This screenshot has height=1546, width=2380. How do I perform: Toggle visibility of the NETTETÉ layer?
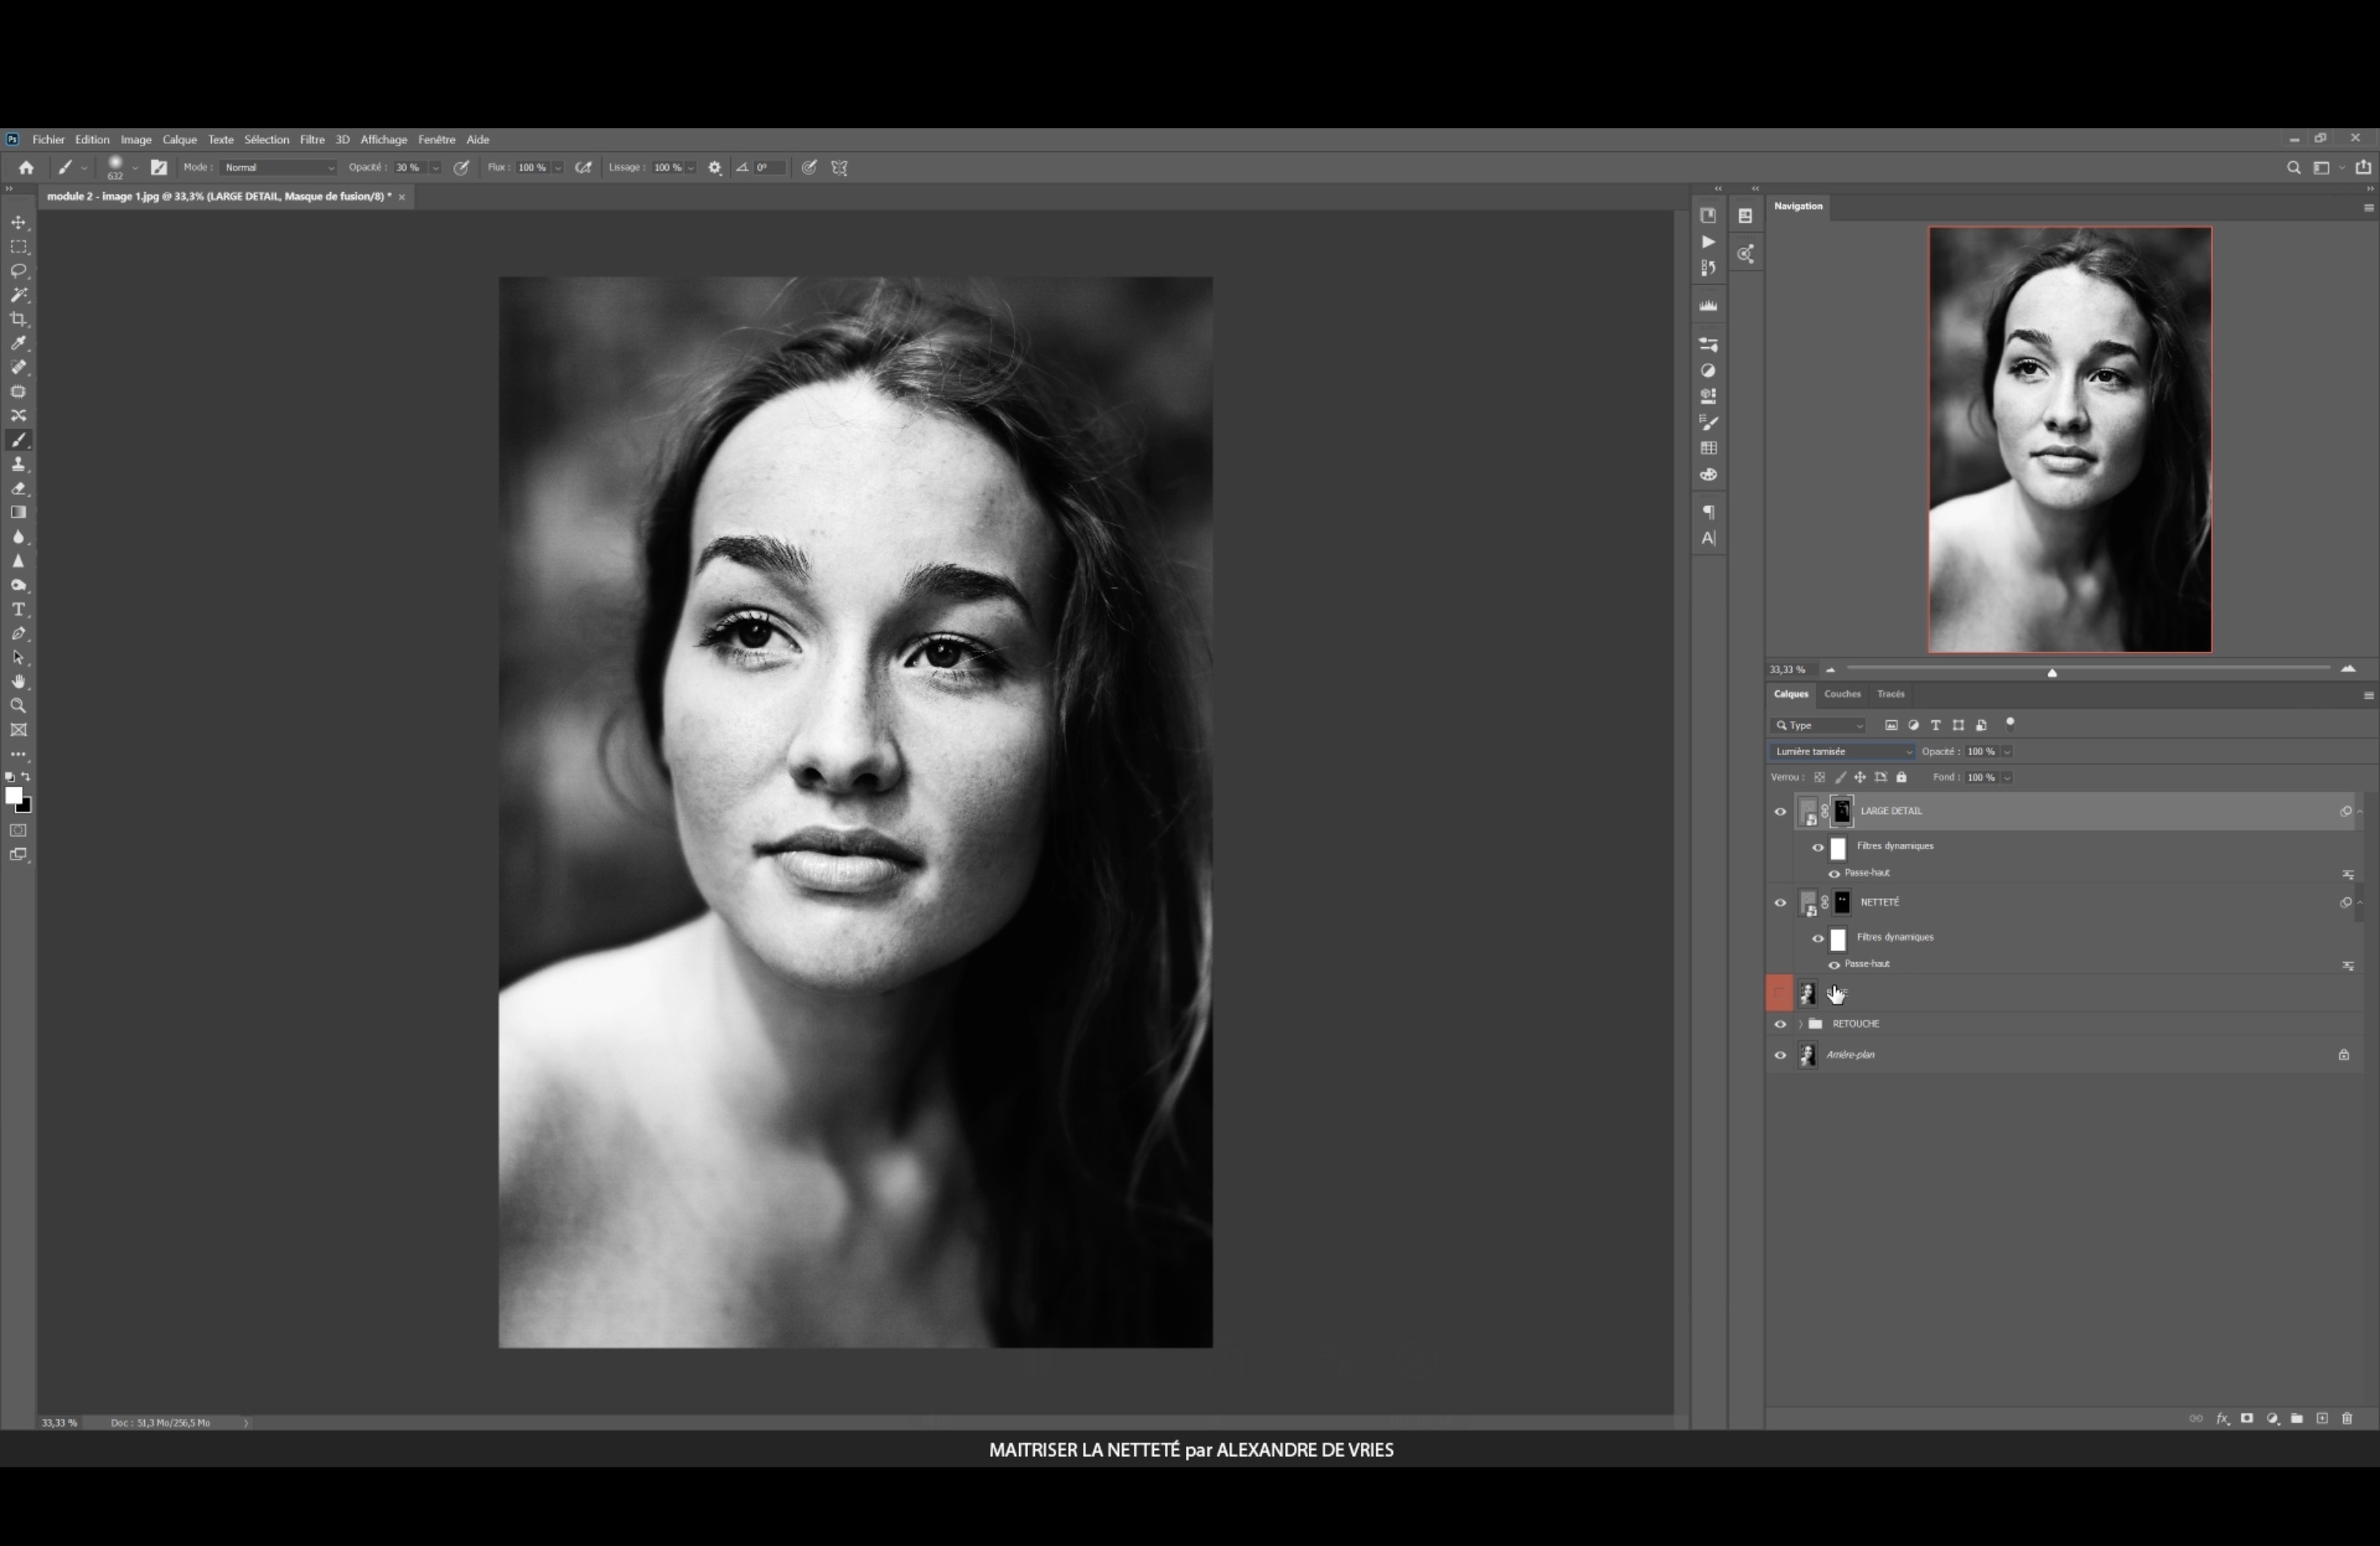(x=1780, y=902)
